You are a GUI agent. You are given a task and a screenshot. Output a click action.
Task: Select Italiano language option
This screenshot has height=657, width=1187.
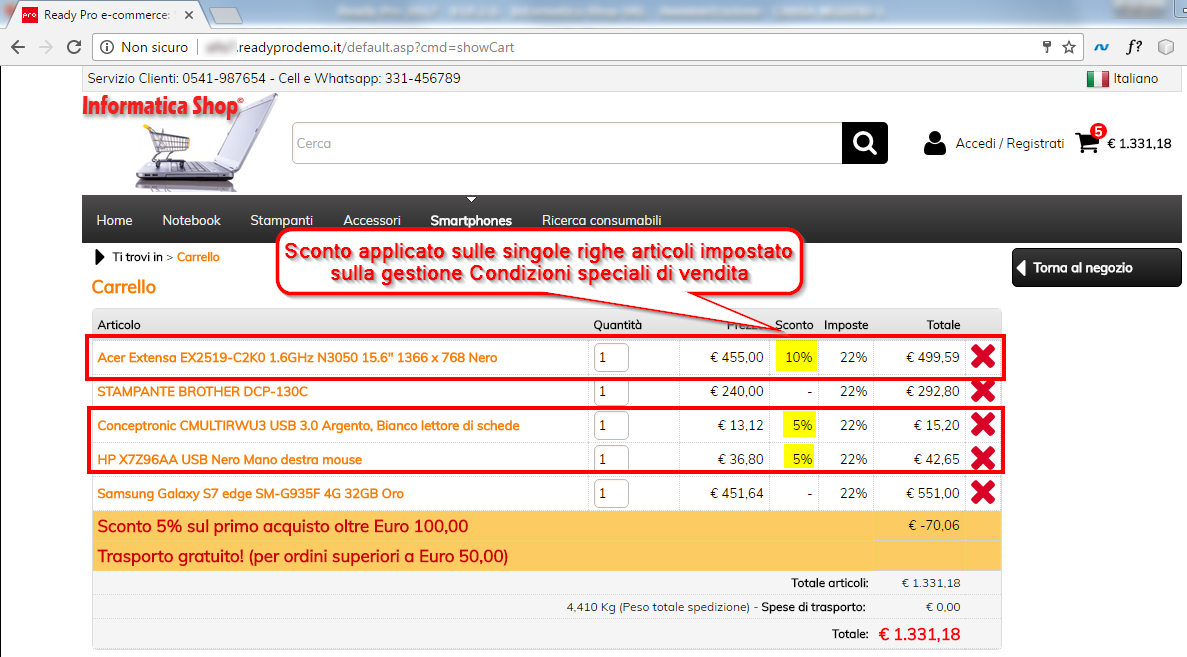(1136, 79)
